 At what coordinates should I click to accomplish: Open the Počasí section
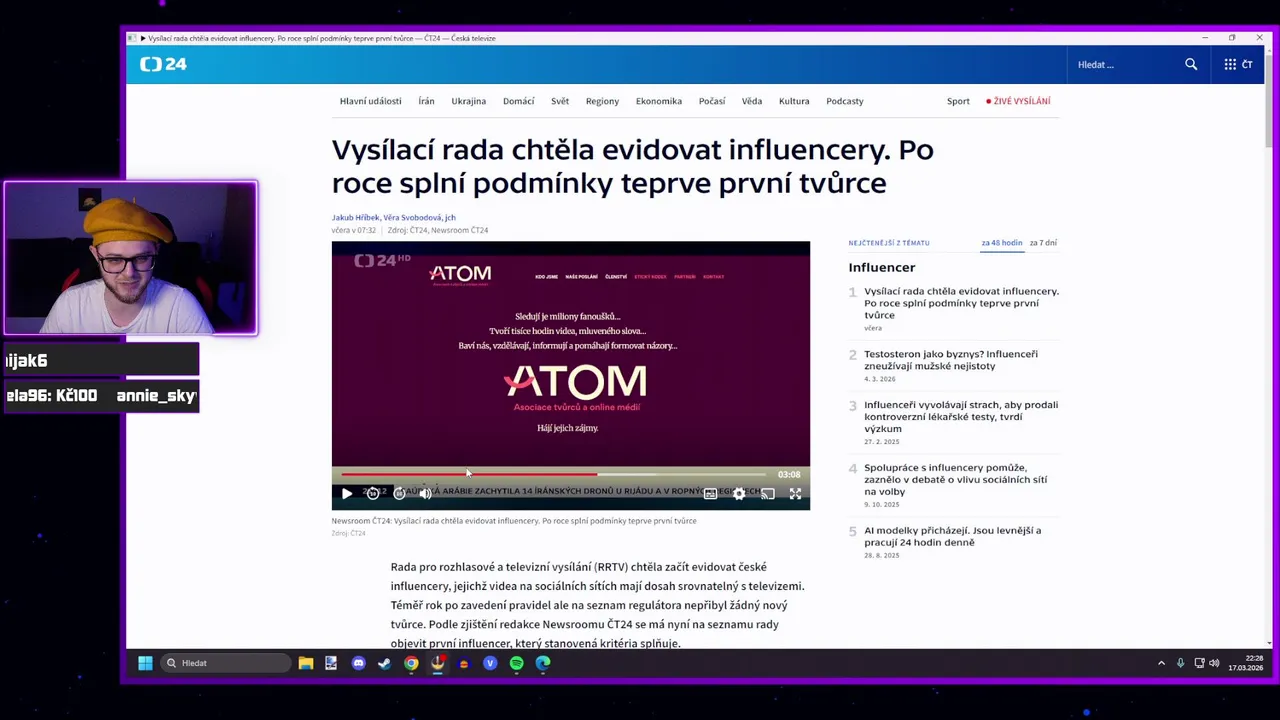point(712,101)
